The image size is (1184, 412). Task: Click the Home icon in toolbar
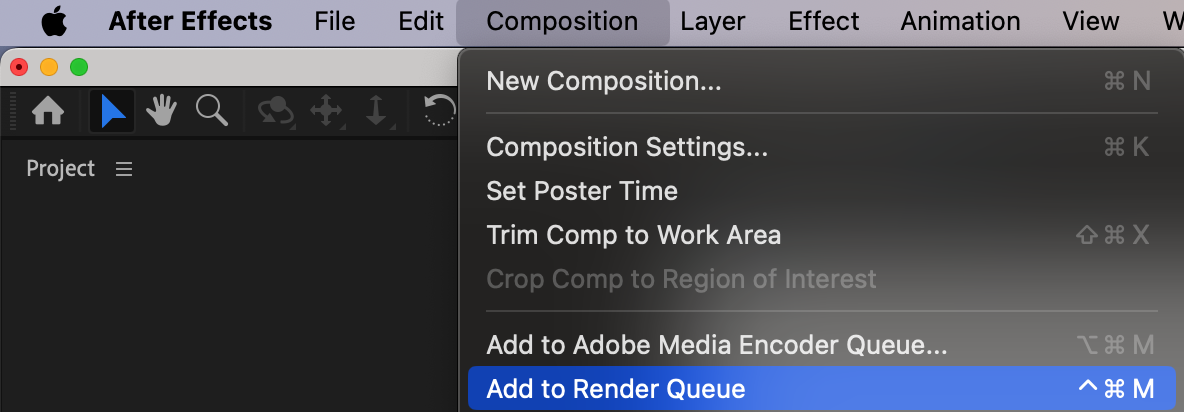(48, 111)
